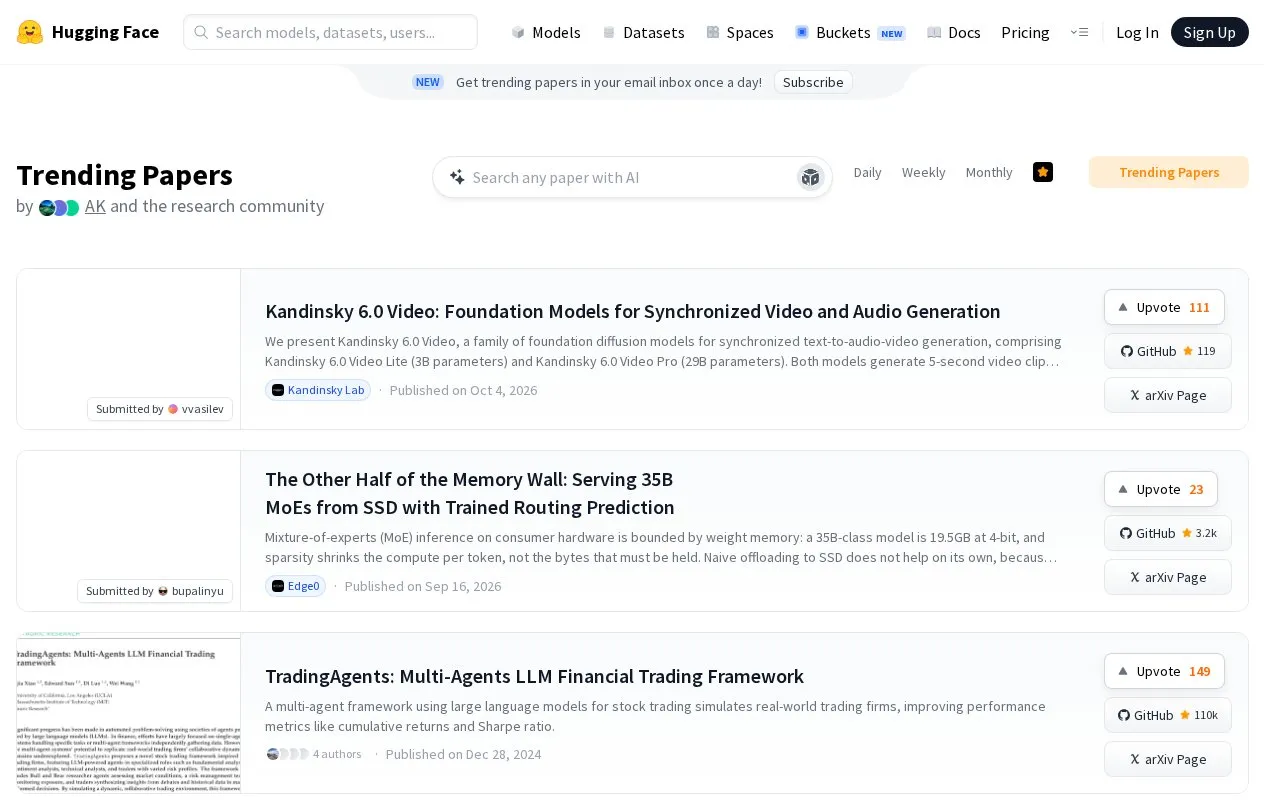Click the AI sparkle icon in paper search
Image resolution: width=1280 pixels, height=800 pixels.
click(x=457, y=177)
